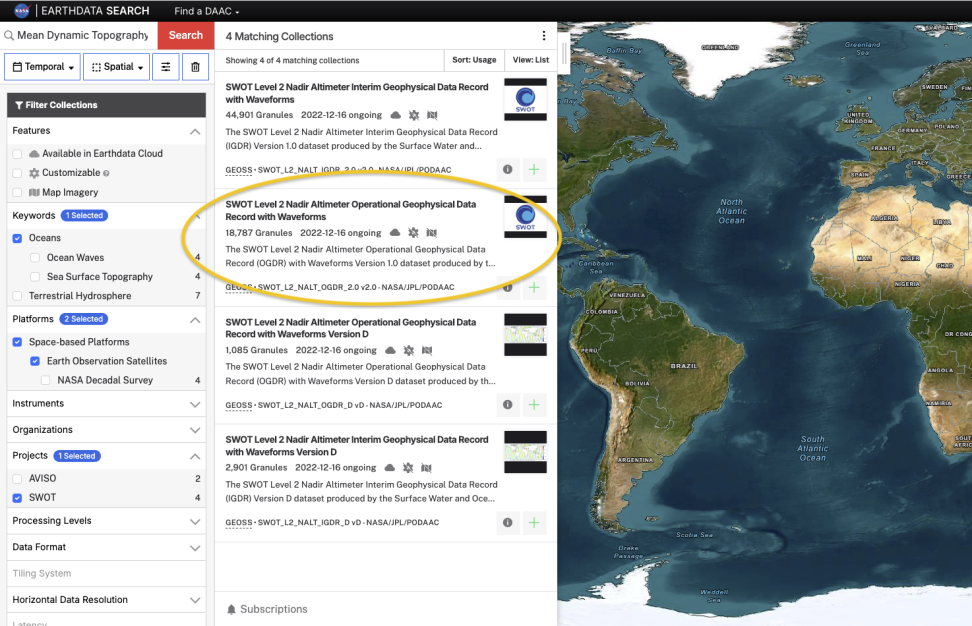
Task: Click info icon for SWOT_L2_NALT_IGDR_2.0
Action: tap(508, 169)
